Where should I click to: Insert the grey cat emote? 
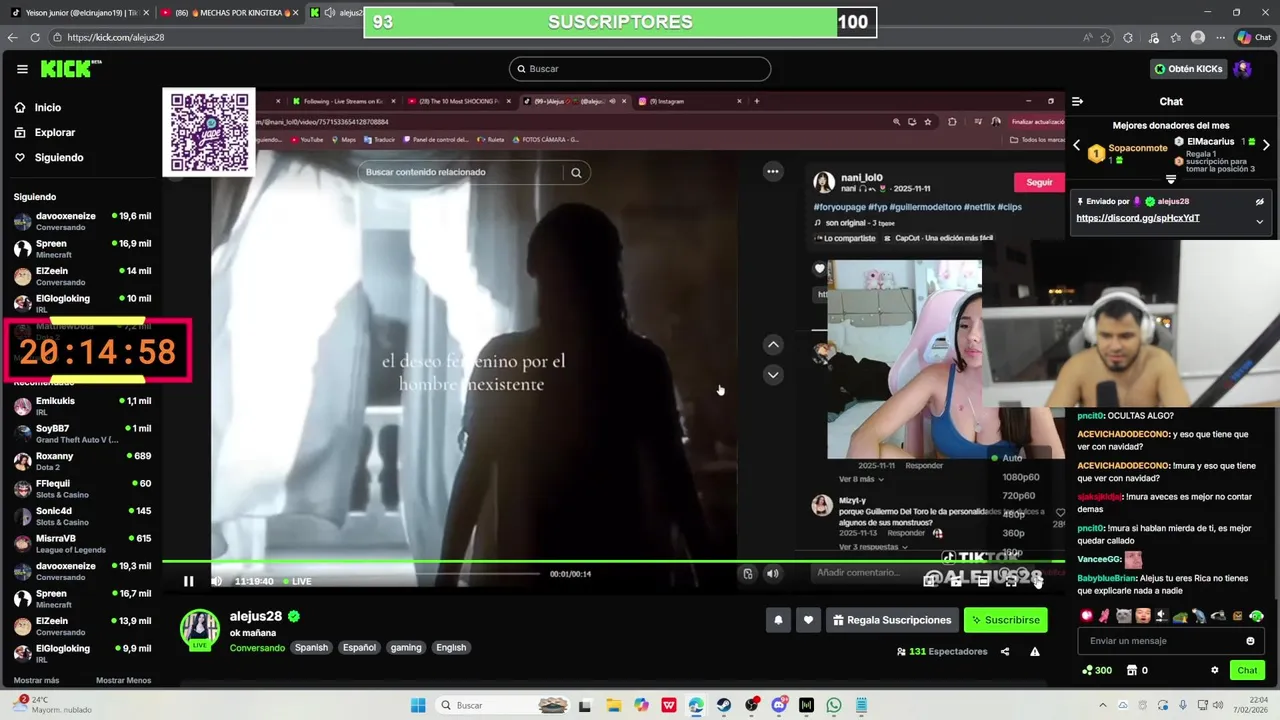click(1123, 616)
